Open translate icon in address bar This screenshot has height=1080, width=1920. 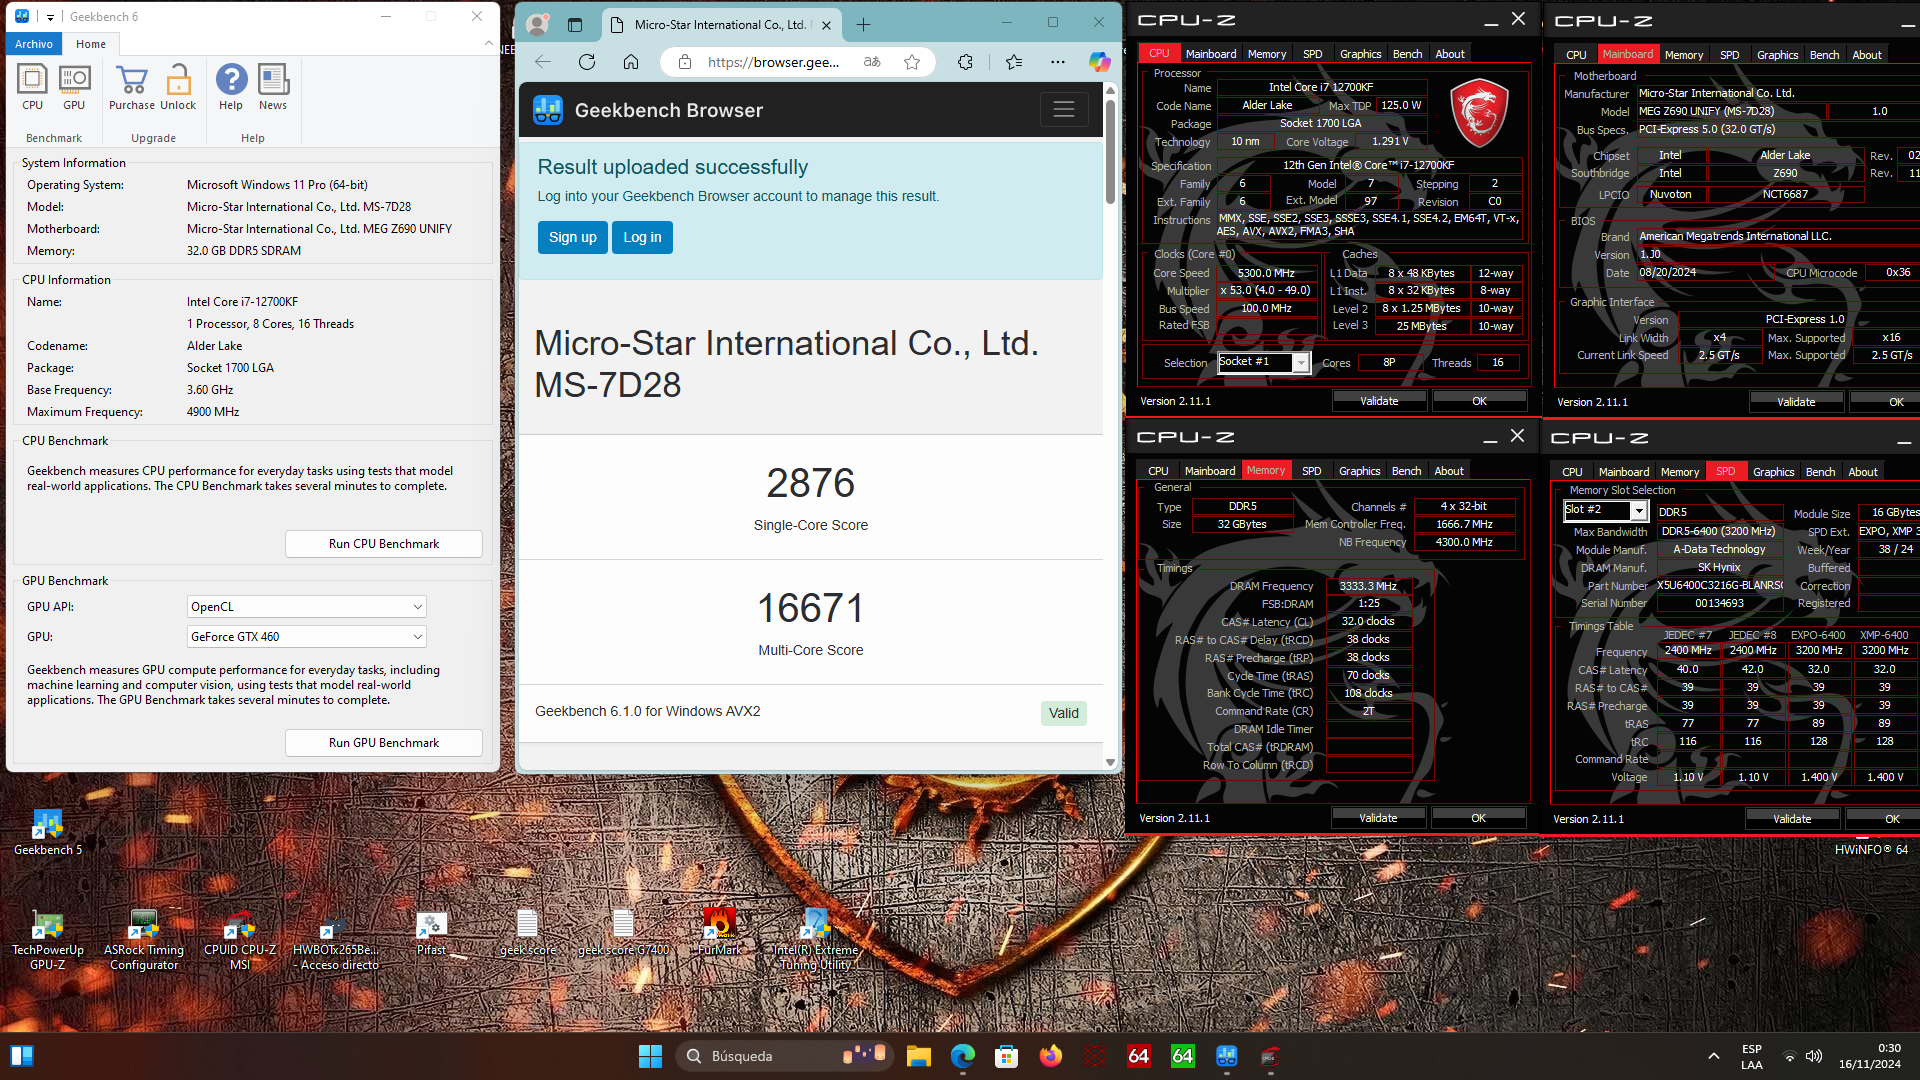click(872, 62)
